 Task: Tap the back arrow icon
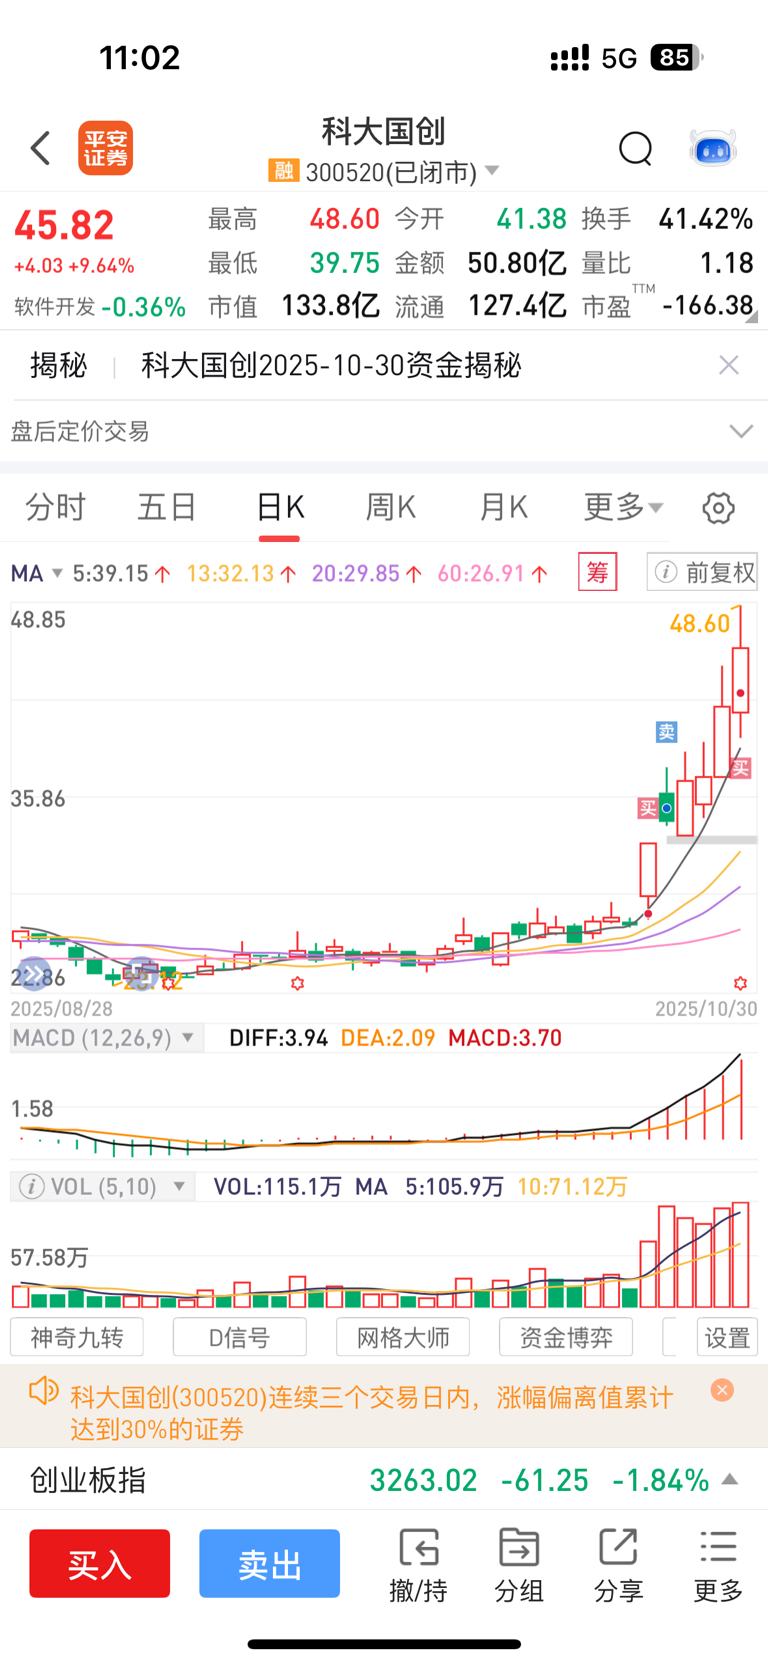(x=40, y=148)
